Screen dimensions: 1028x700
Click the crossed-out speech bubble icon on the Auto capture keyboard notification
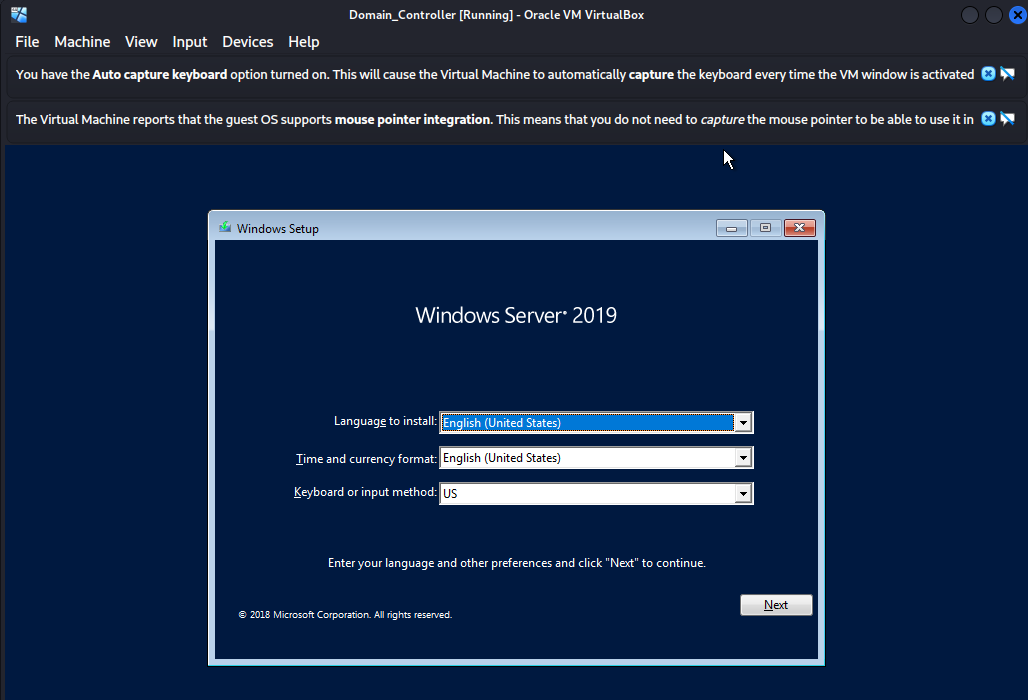click(x=1008, y=74)
